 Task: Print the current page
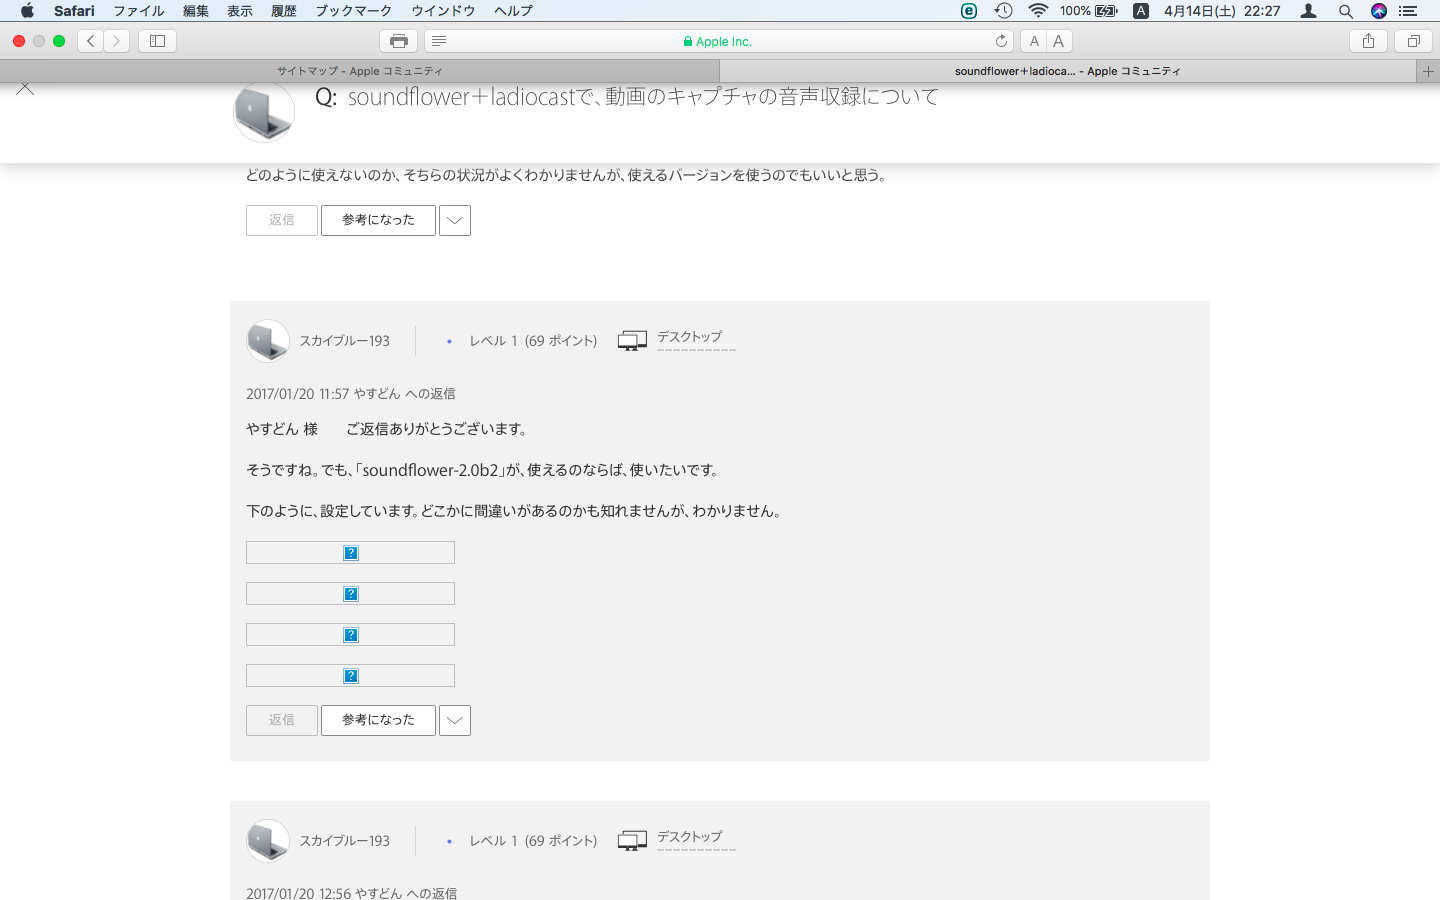click(x=398, y=41)
